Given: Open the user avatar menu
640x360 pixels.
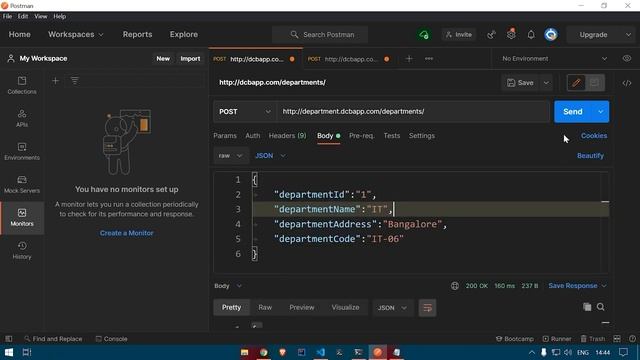Looking at the screenshot, I should 551,35.
